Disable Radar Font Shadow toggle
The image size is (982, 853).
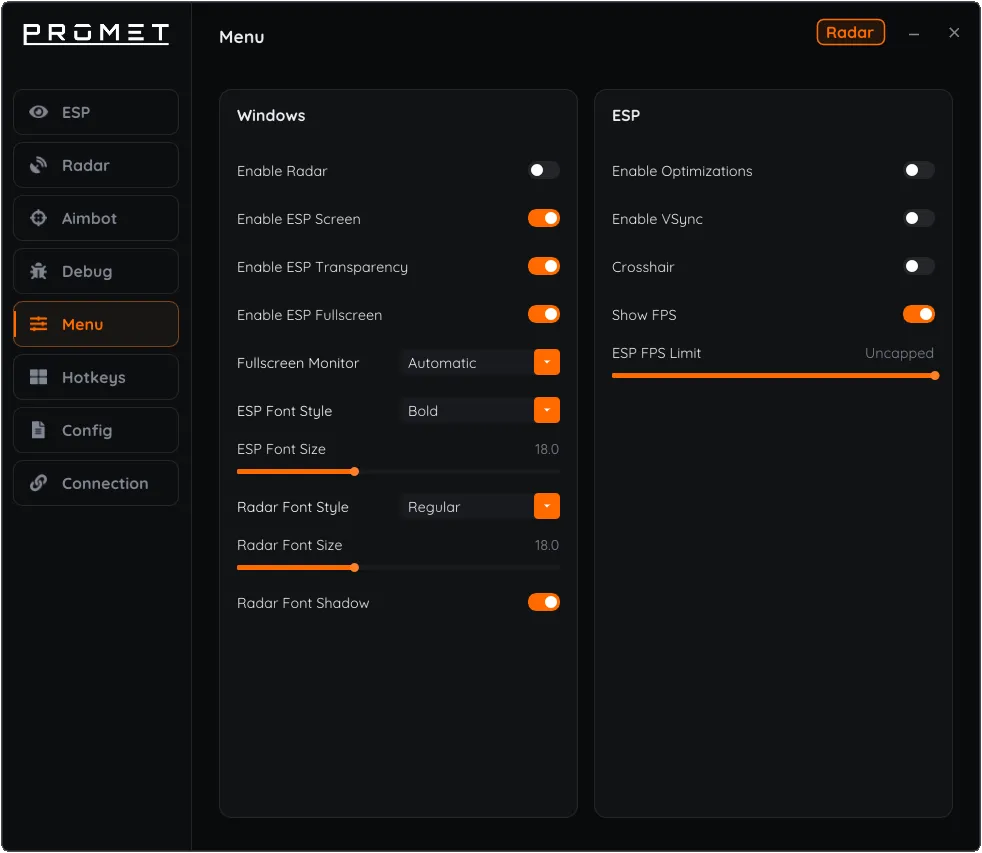tap(544, 602)
